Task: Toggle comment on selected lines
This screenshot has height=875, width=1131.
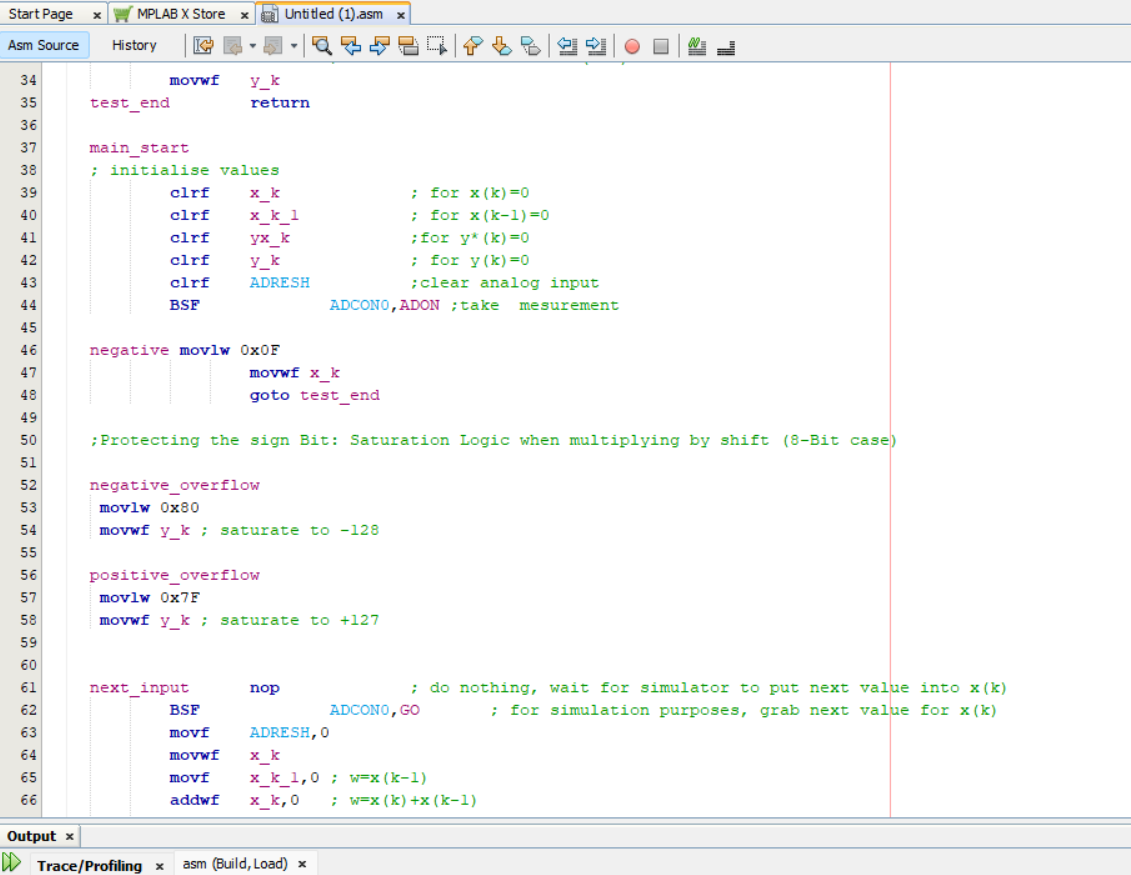Action: click(696, 46)
